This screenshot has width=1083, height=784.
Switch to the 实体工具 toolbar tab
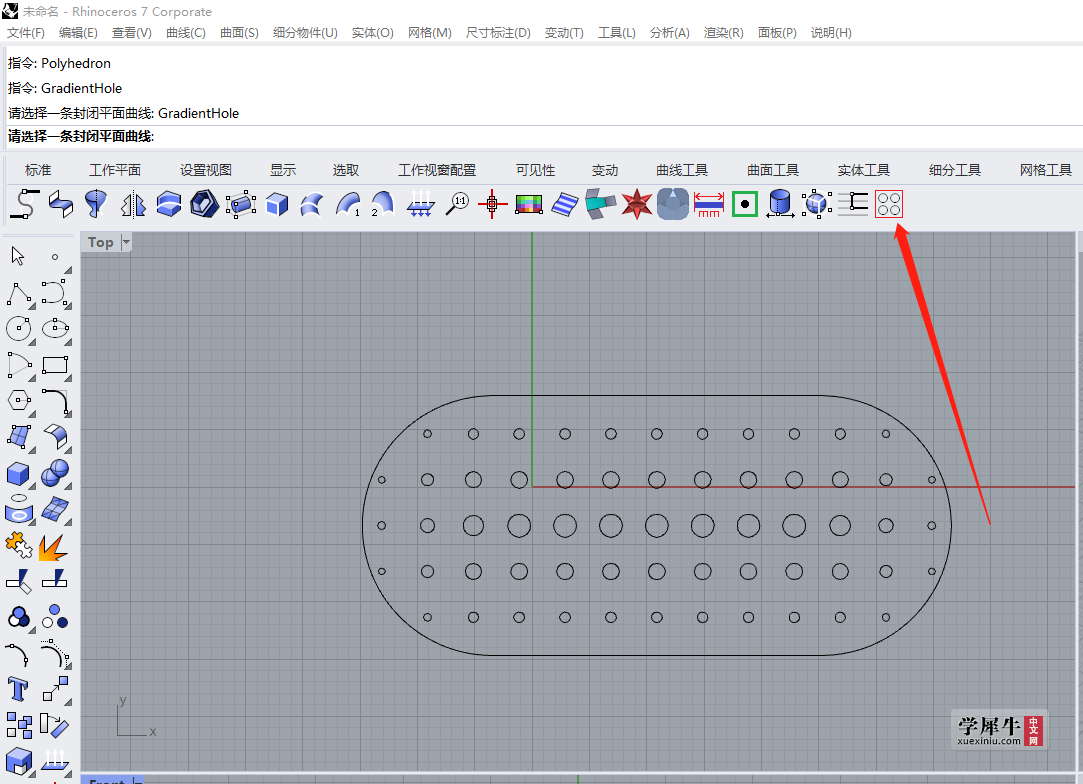pos(863,170)
